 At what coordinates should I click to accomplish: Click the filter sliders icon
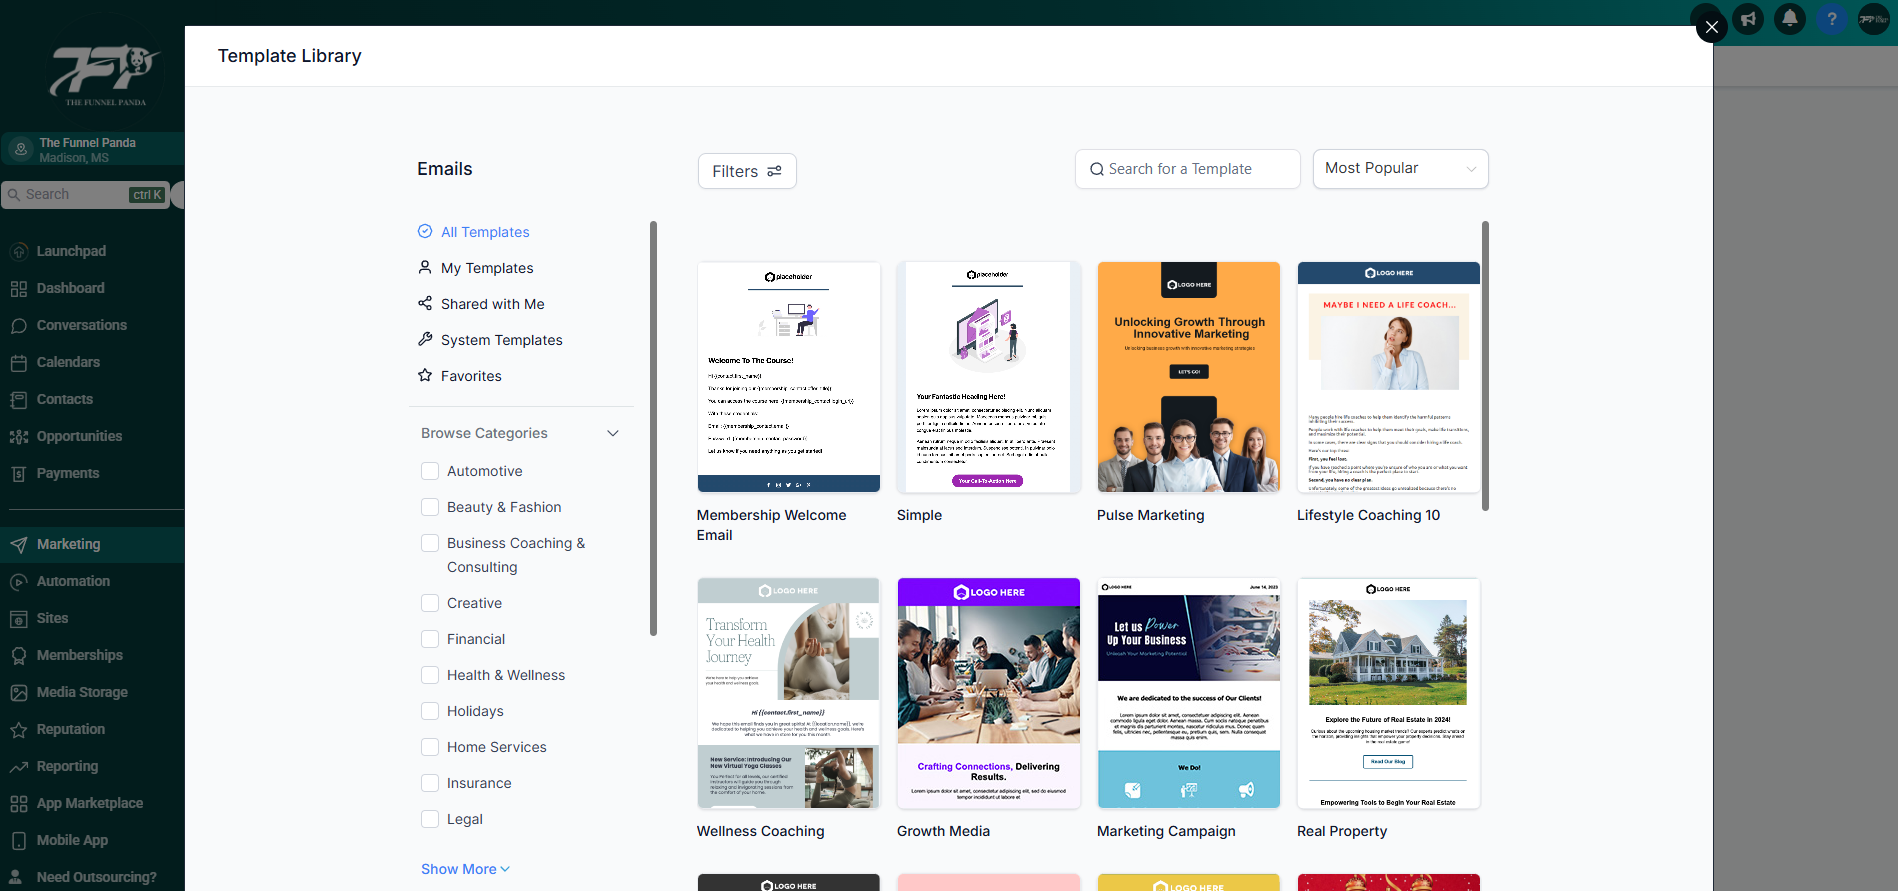coord(774,171)
